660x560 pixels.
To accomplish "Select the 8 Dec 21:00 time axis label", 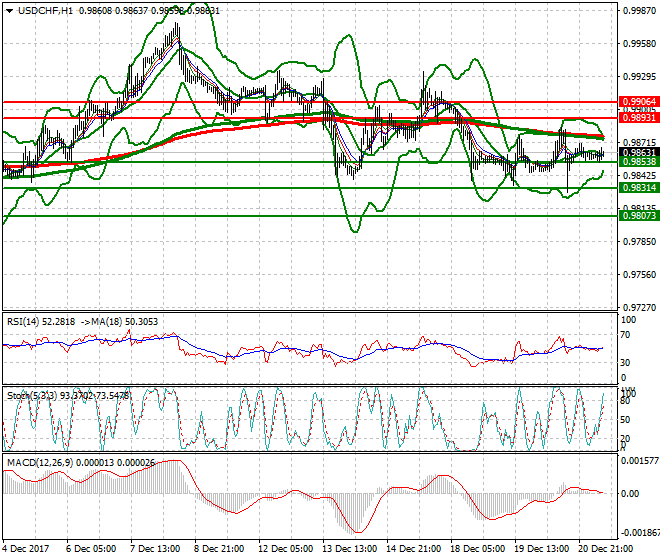I will [219, 549].
